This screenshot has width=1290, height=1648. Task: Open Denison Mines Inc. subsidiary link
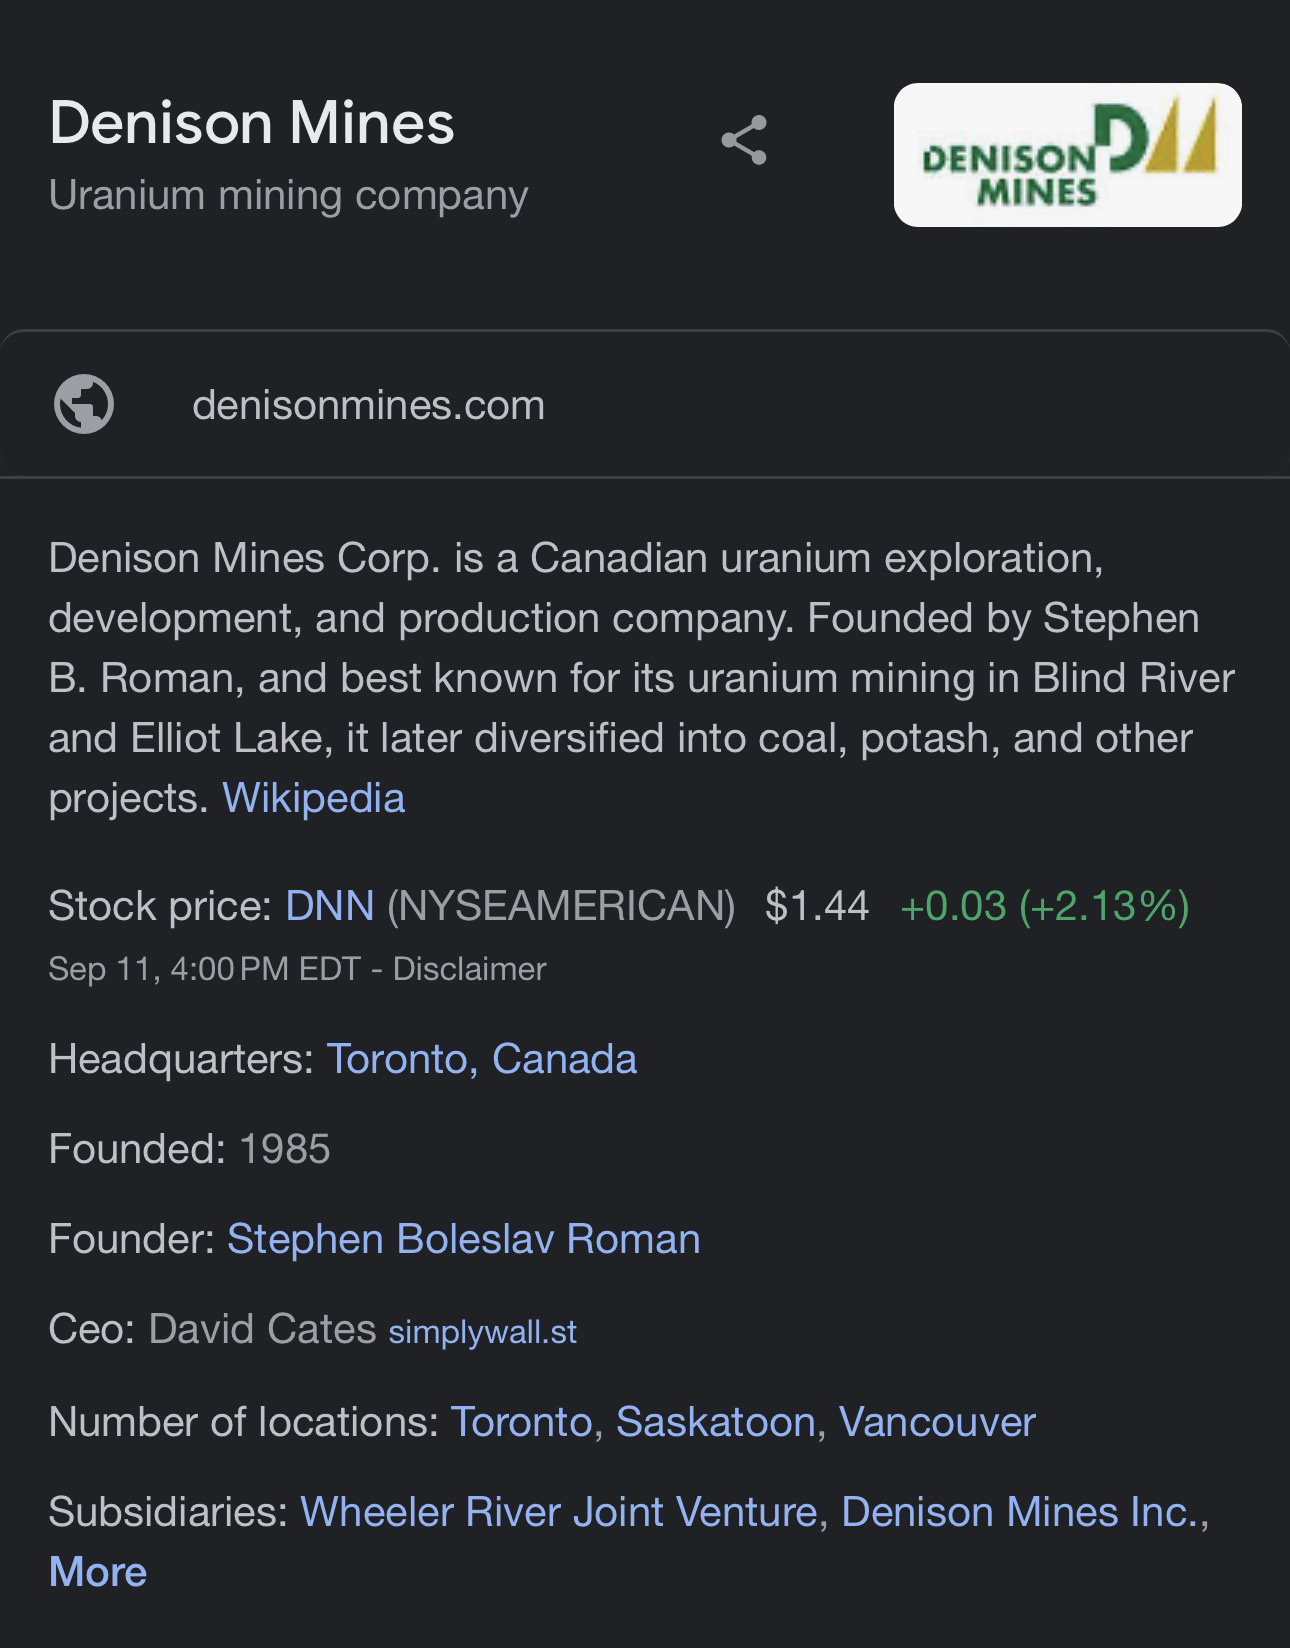(x=1020, y=1512)
